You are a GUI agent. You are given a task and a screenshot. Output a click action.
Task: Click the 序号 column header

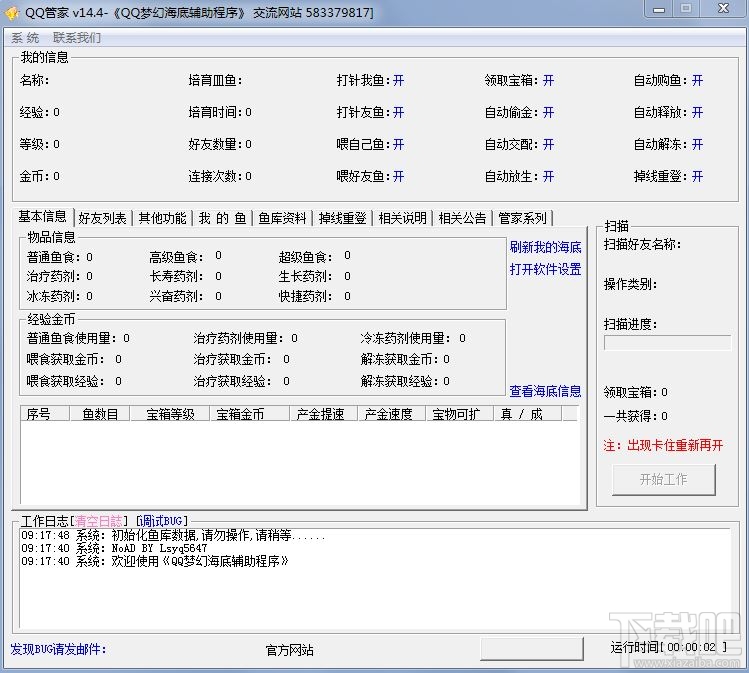[45, 414]
